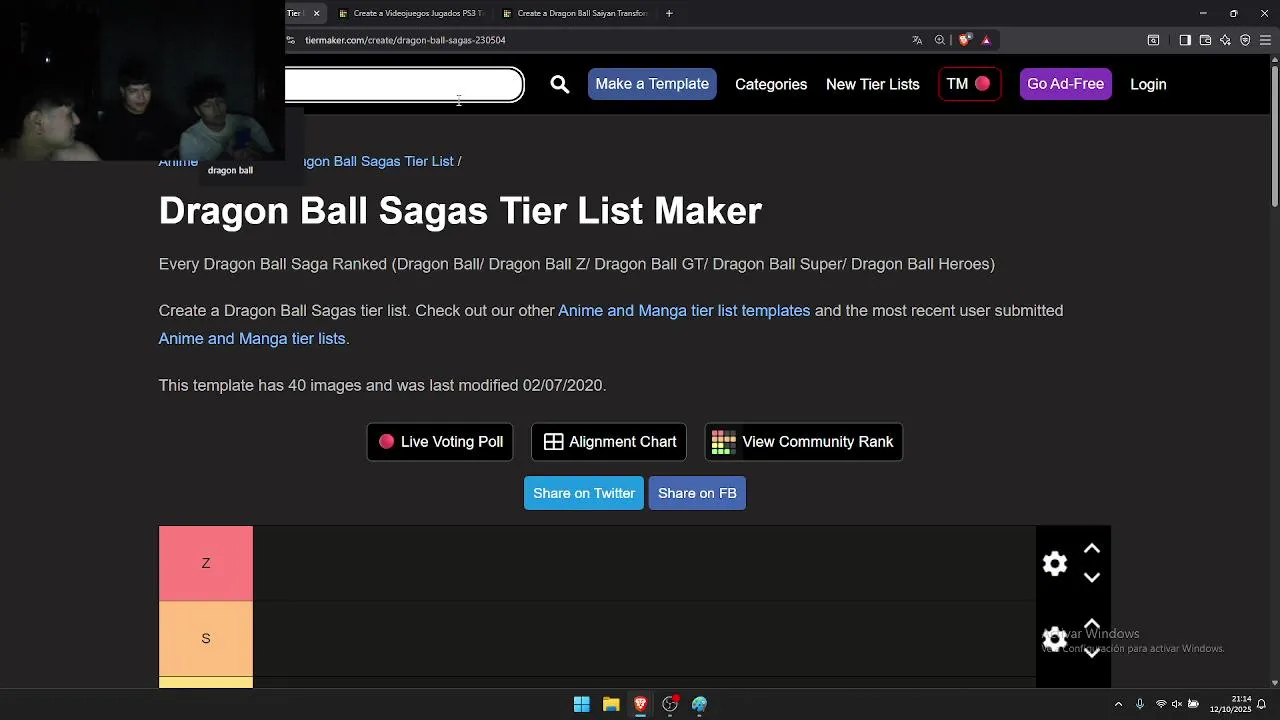This screenshot has width=1280, height=720.
Task: Click the microphone tray icon
Action: pos(1139,704)
